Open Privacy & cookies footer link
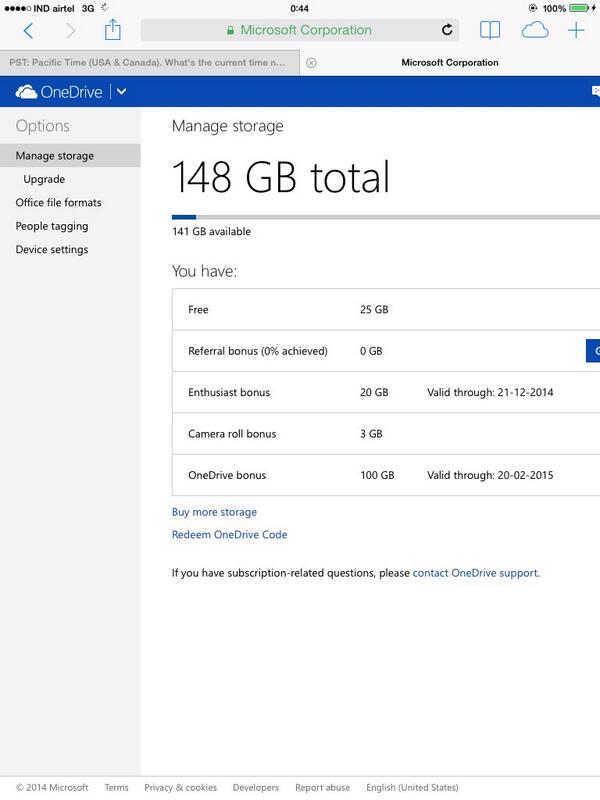 point(181,787)
